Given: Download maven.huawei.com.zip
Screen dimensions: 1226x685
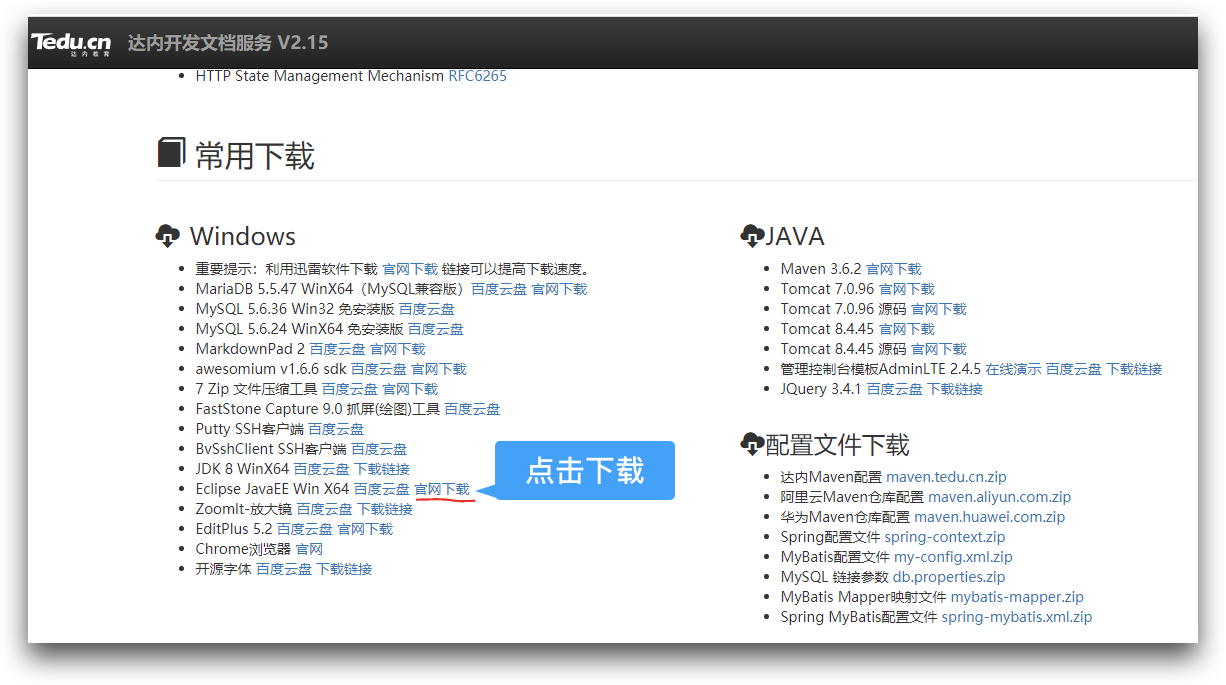Looking at the screenshot, I should click(990, 517).
